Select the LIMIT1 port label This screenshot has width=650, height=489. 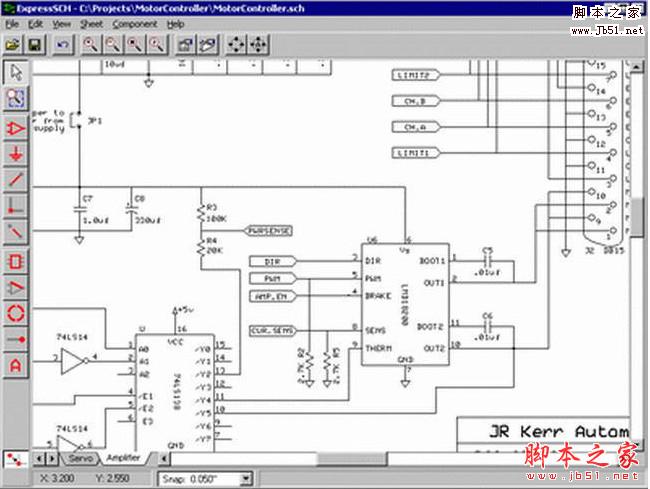click(x=415, y=153)
